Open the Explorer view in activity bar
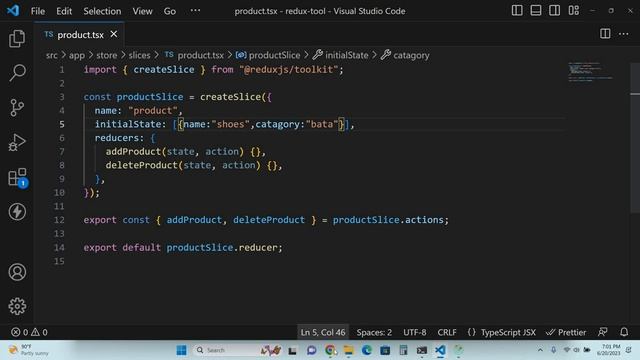 pyautogui.click(x=17, y=38)
